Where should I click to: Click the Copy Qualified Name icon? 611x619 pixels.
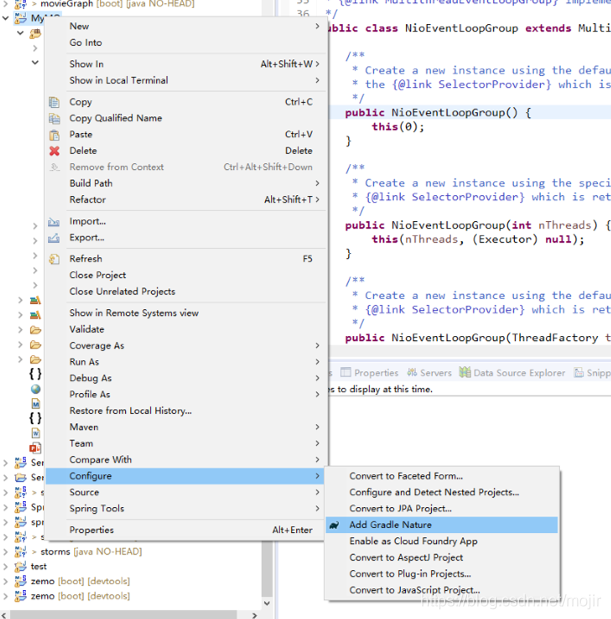[54, 118]
